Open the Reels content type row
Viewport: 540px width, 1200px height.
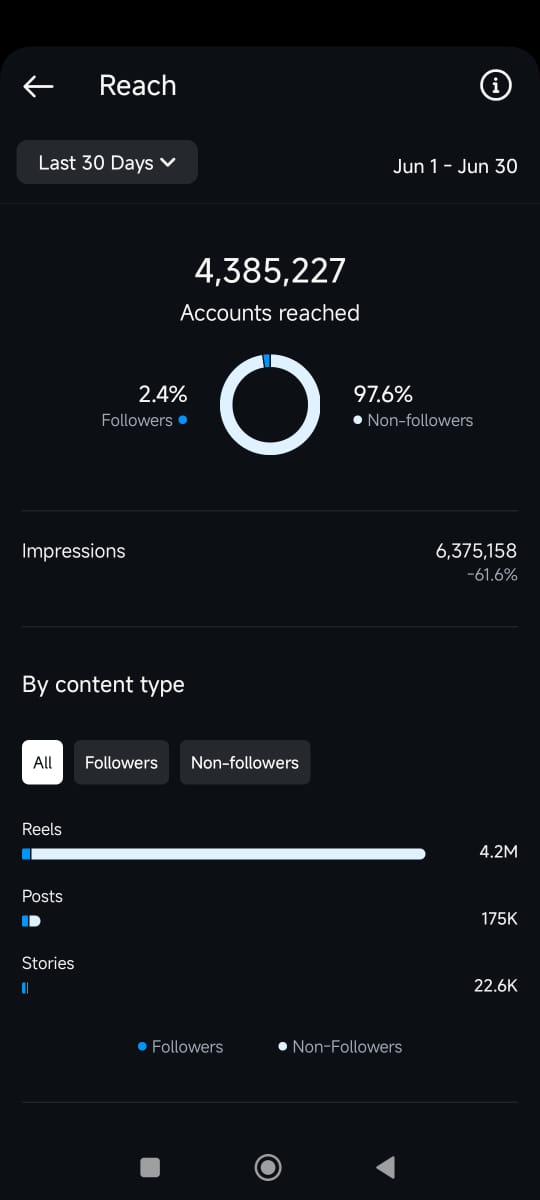click(270, 842)
